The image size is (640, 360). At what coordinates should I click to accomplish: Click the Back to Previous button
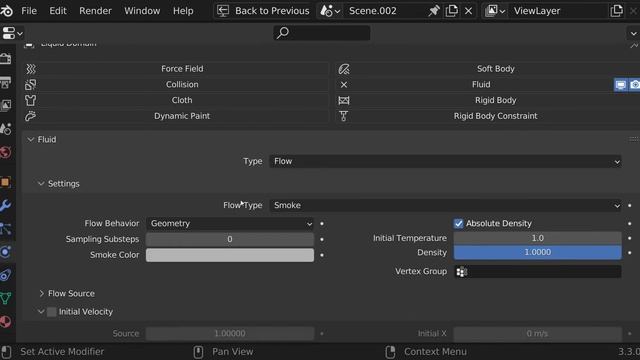264,11
